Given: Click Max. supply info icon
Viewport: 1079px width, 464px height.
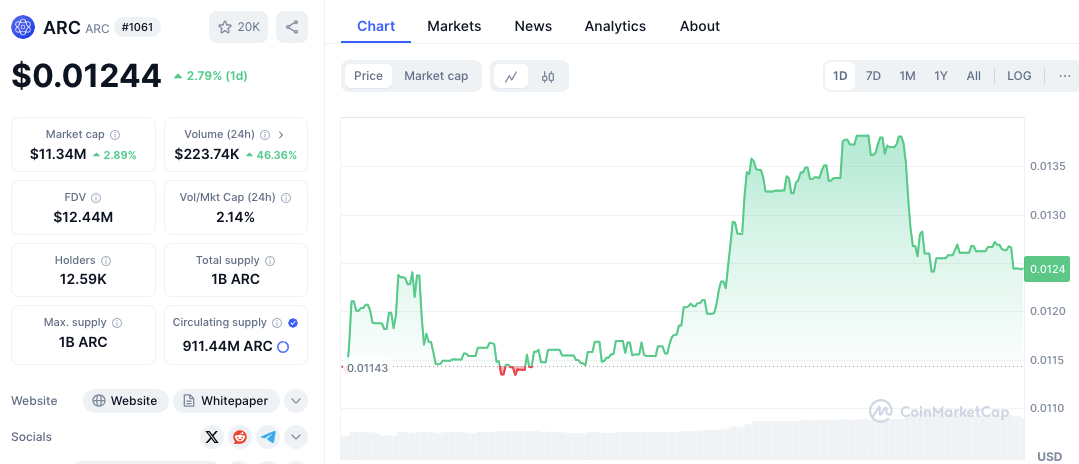Looking at the screenshot, I should [117, 323].
